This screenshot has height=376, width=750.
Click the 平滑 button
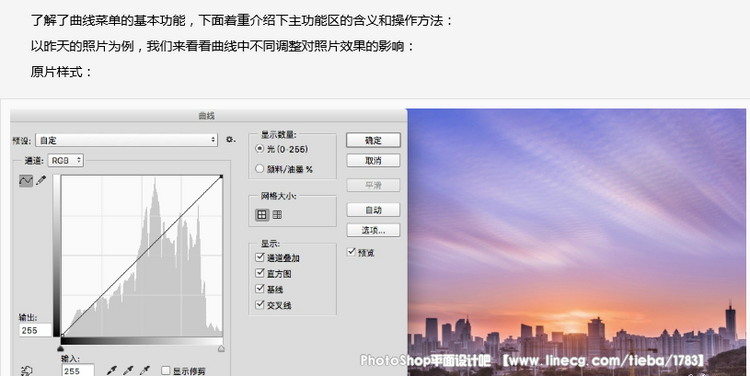pos(373,185)
